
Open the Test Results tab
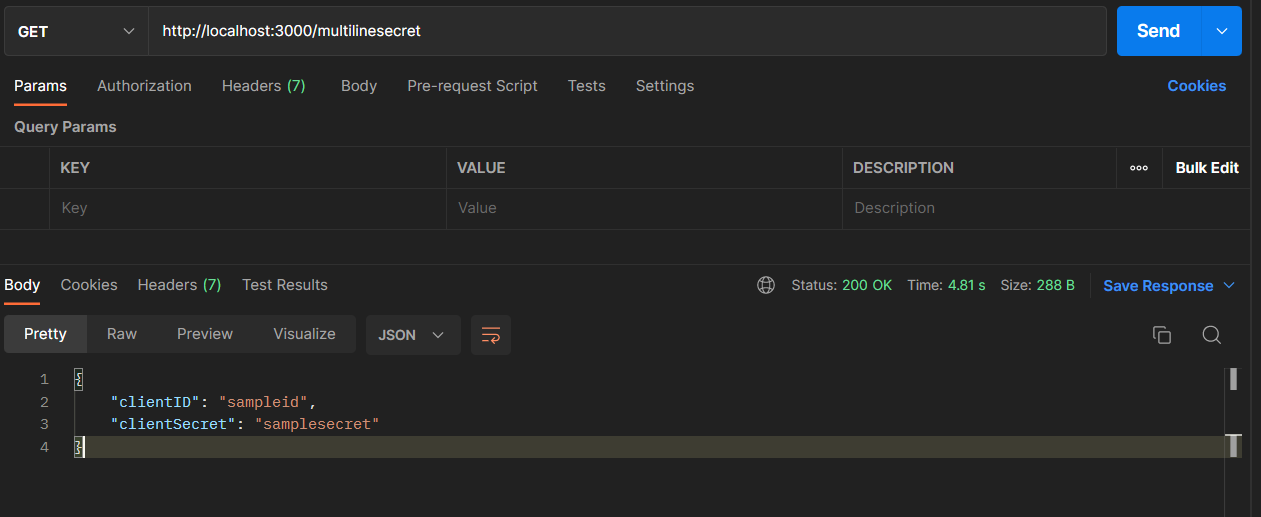[x=284, y=285]
